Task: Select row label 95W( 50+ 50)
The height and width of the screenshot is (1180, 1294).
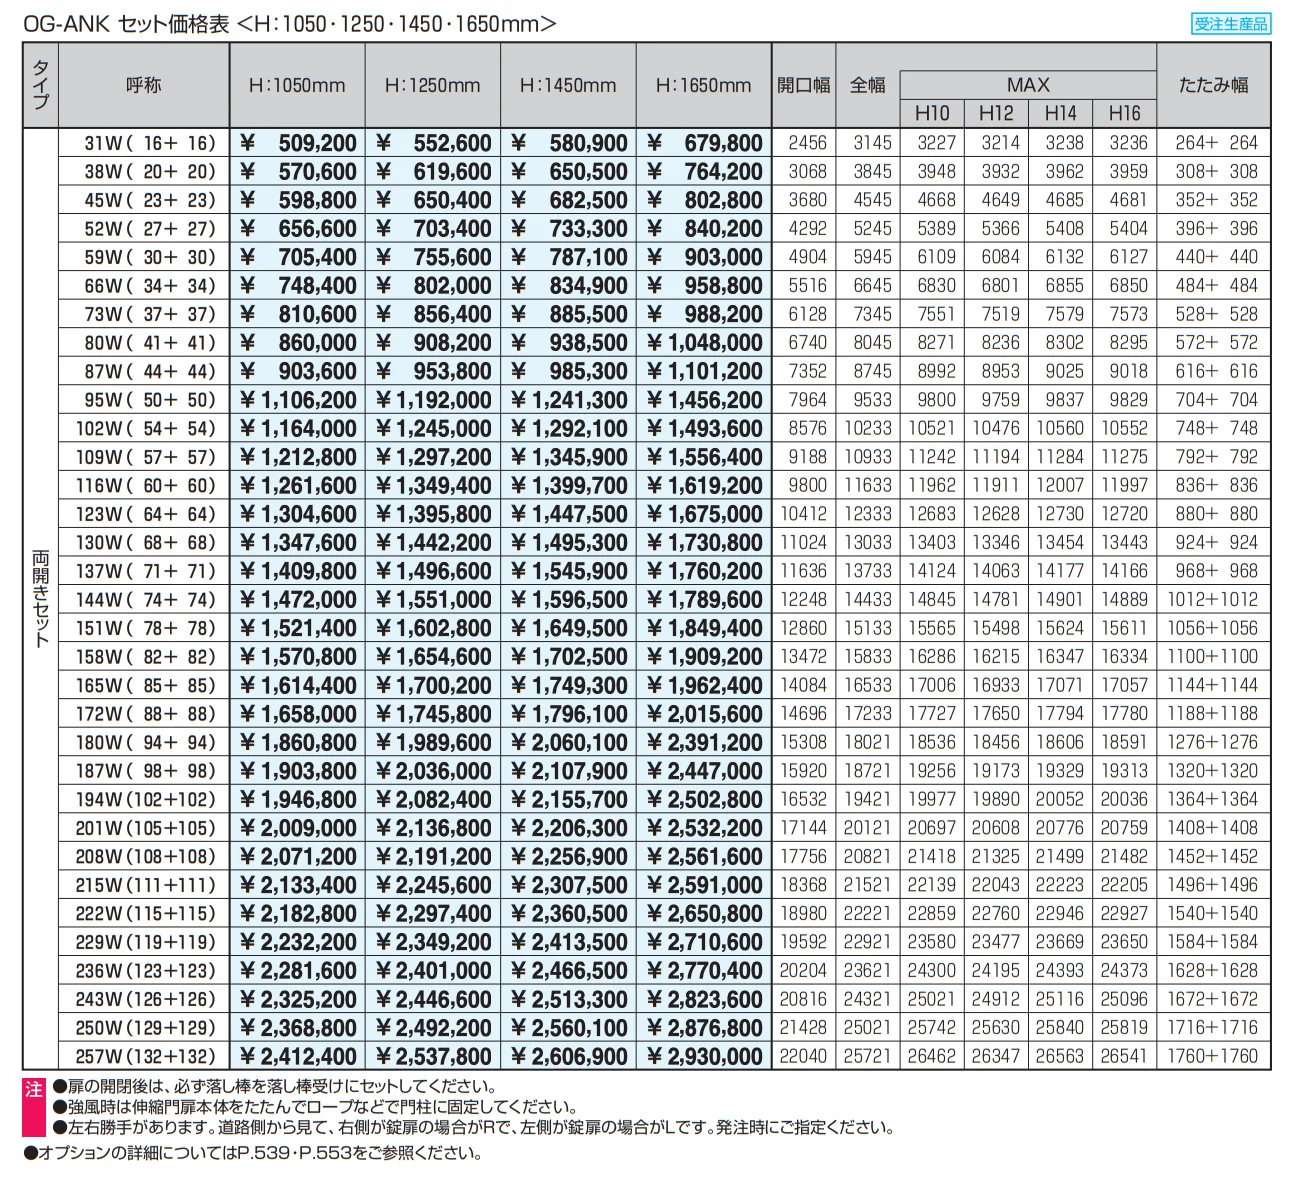Action: pyautogui.click(x=150, y=400)
